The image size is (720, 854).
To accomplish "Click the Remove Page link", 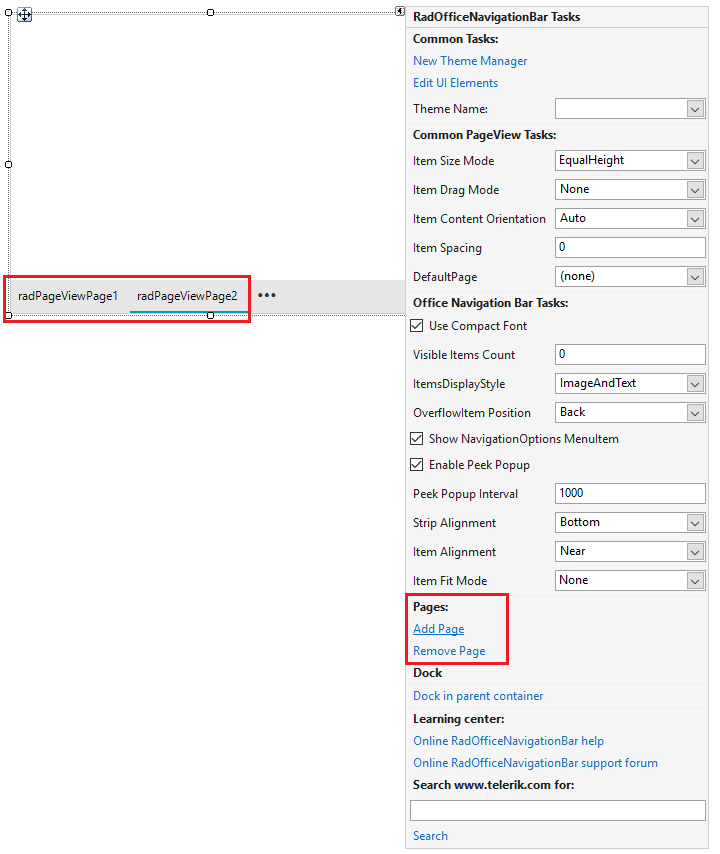I will pyautogui.click(x=449, y=651).
